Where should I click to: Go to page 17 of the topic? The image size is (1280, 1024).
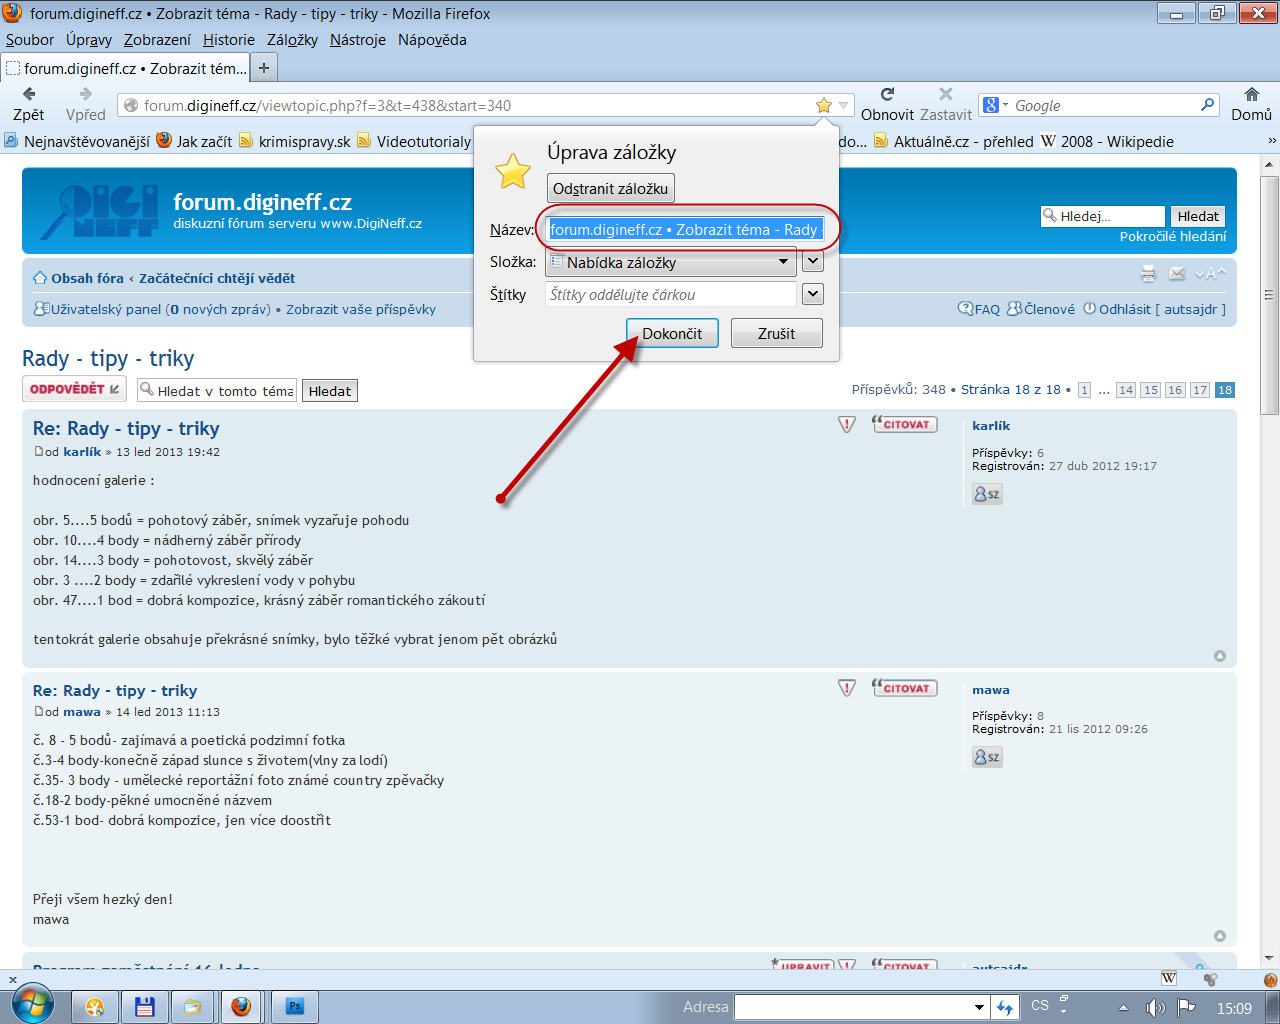coord(1200,390)
